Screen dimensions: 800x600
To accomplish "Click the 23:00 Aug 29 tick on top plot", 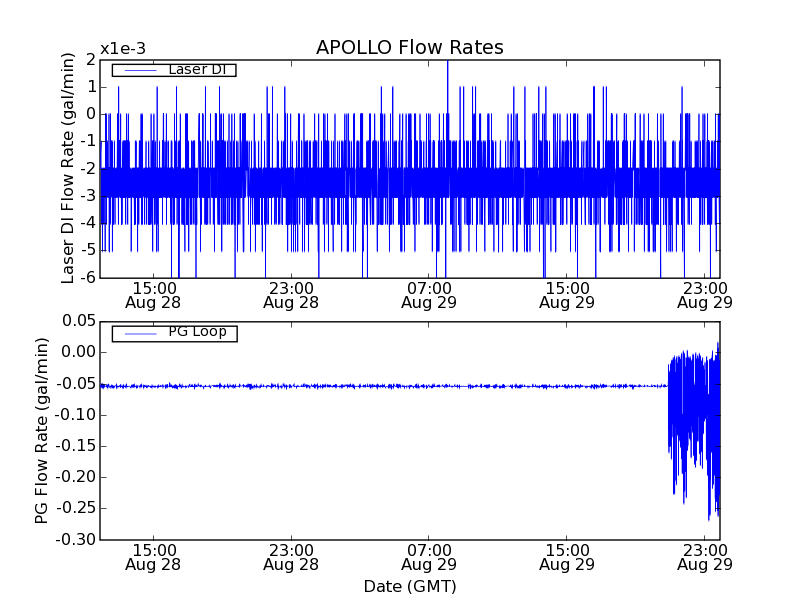I will tap(705, 294).
